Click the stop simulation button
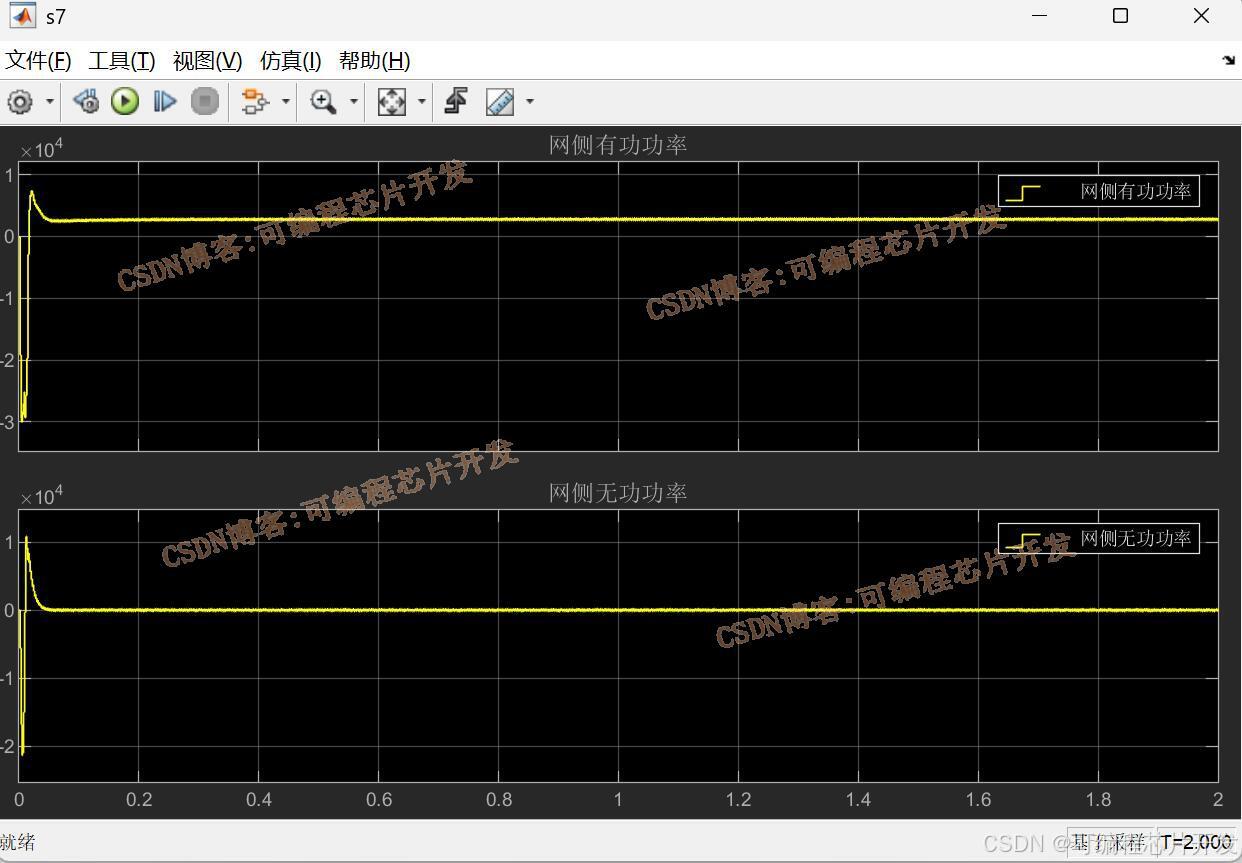 (205, 101)
